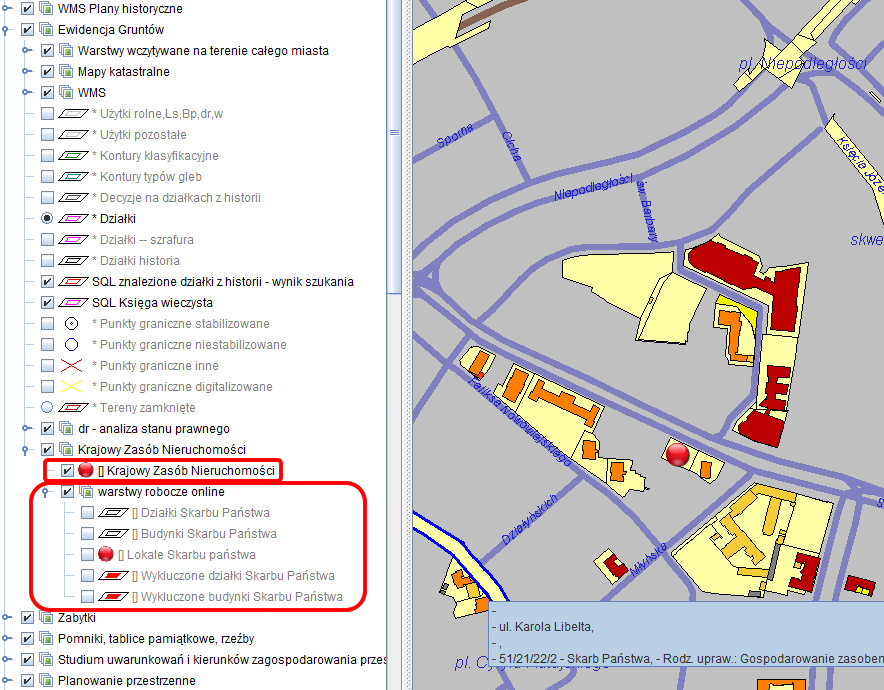Click the red marker on the map
This screenshot has width=884, height=690.
click(x=677, y=455)
